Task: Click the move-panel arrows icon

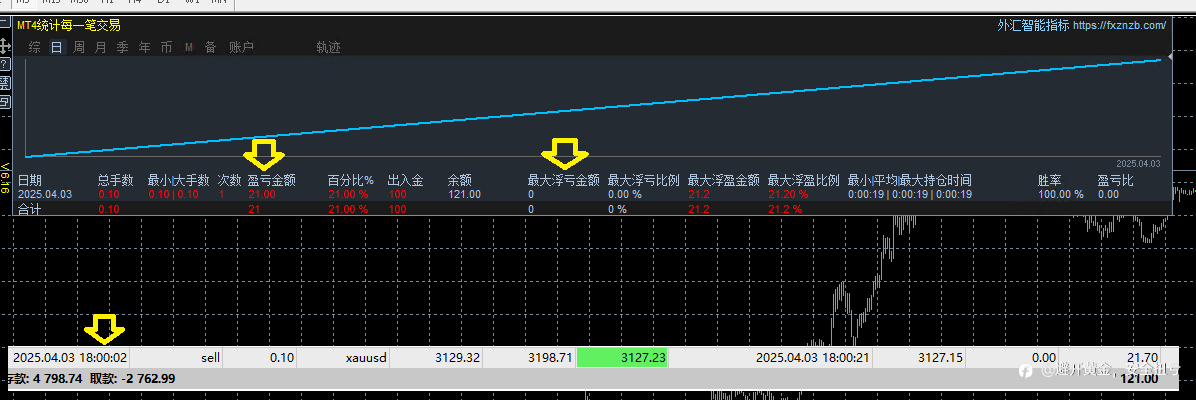Action: (x=5, y=47)
